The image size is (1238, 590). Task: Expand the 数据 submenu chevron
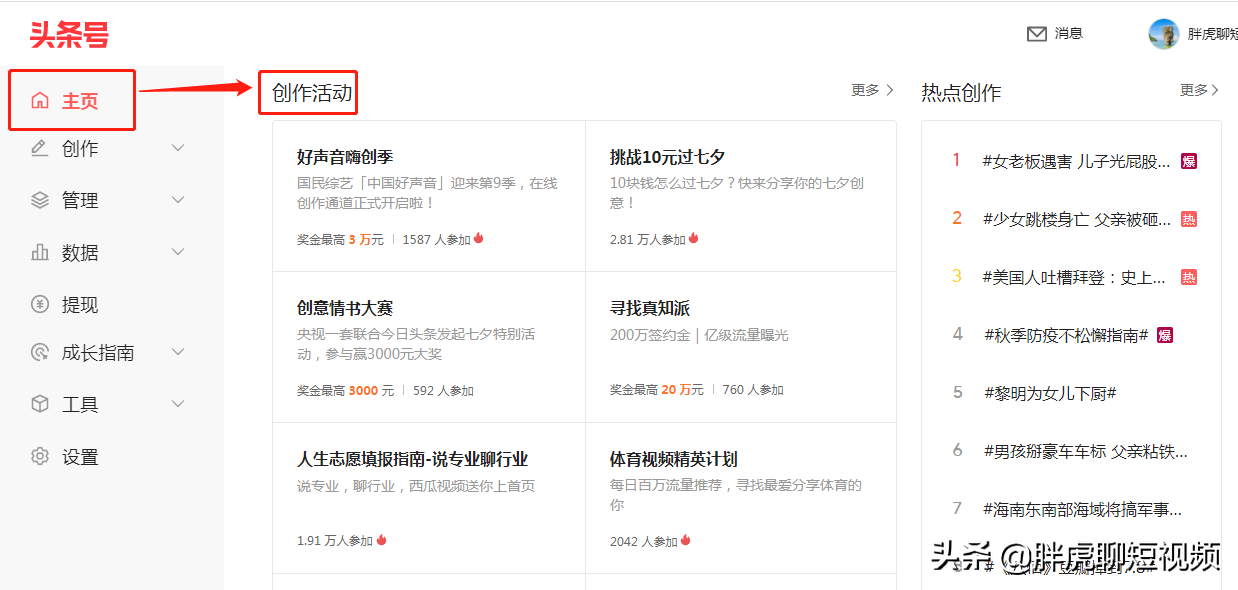pyautogui.click(x=178, y=252)
